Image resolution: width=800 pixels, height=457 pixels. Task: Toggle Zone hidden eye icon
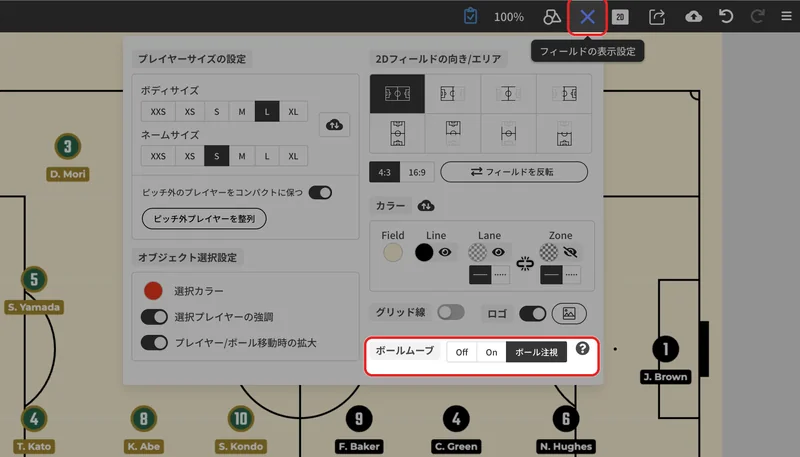tap(570, 252)
